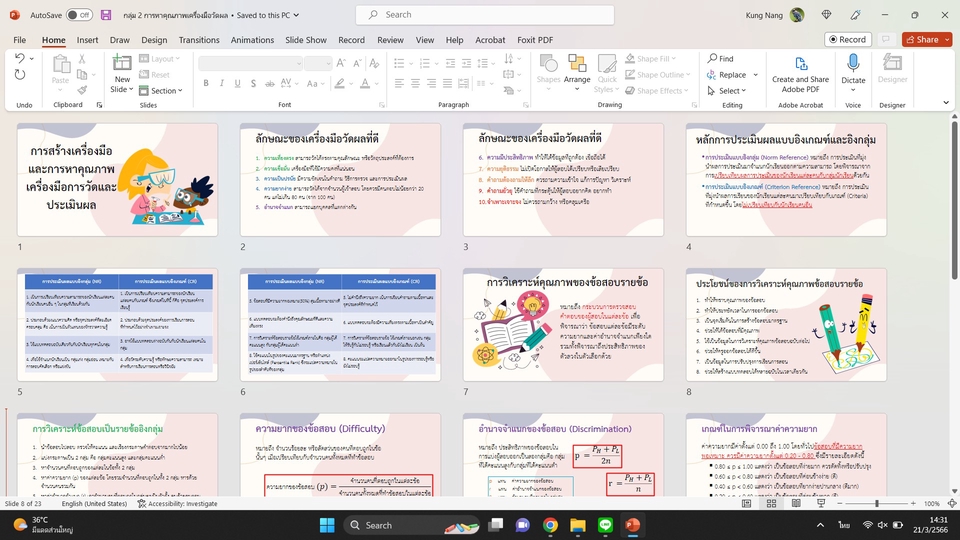The image size is (960, 540).
Task: Click the zoom out minus button
Action: (839, 503)
